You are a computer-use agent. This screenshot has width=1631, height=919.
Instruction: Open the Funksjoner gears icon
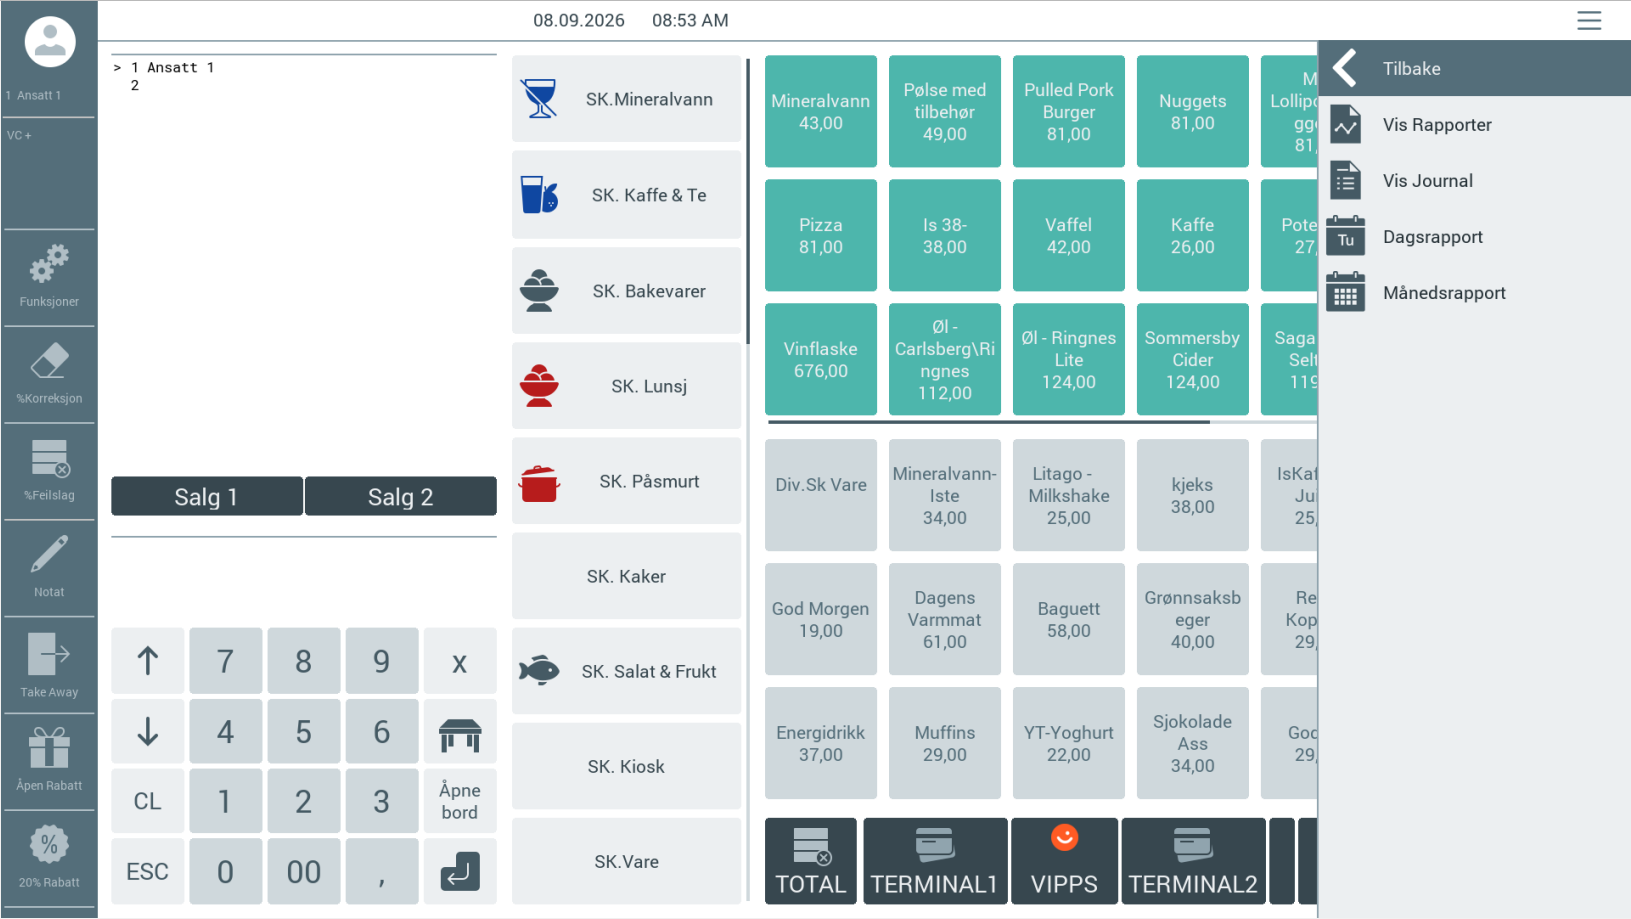coord(49,264)
